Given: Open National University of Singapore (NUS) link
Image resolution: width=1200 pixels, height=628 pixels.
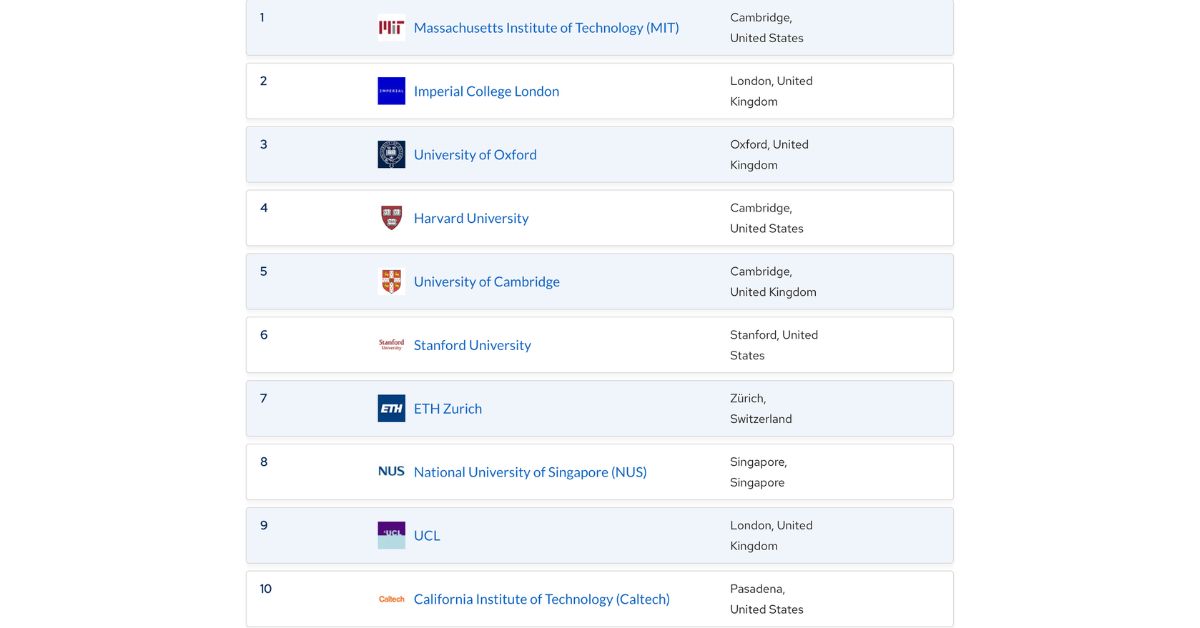Looking at the screenshot, I should pos(530,472).
